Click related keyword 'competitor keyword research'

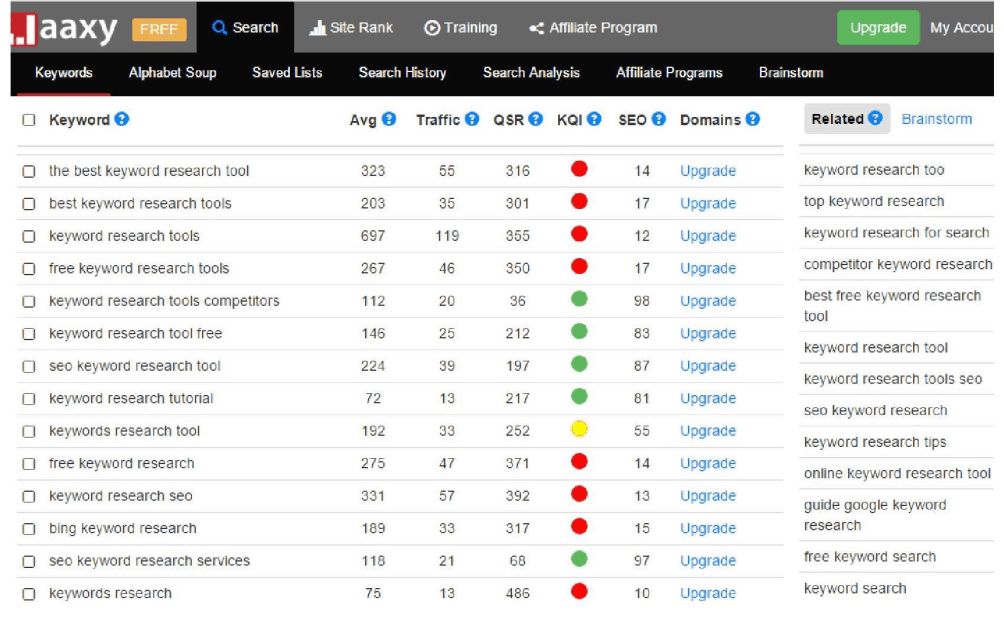point(898,264)
